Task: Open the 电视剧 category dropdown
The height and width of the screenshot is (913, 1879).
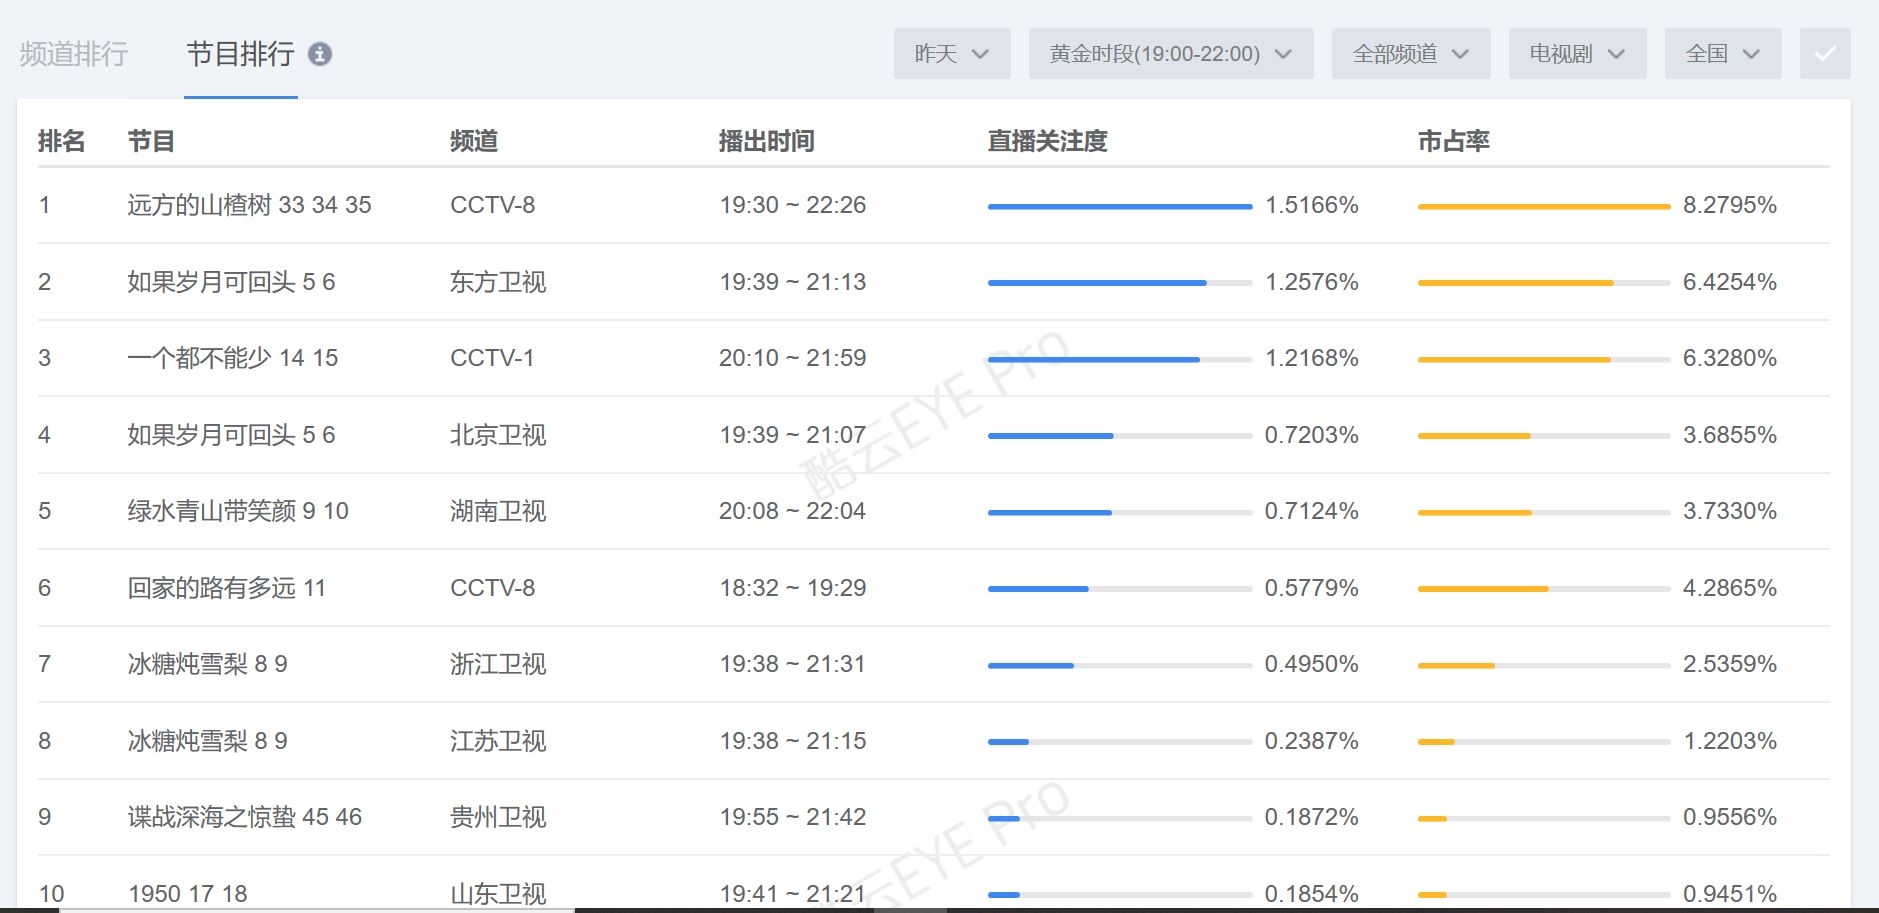Action: pos(1577,54)
